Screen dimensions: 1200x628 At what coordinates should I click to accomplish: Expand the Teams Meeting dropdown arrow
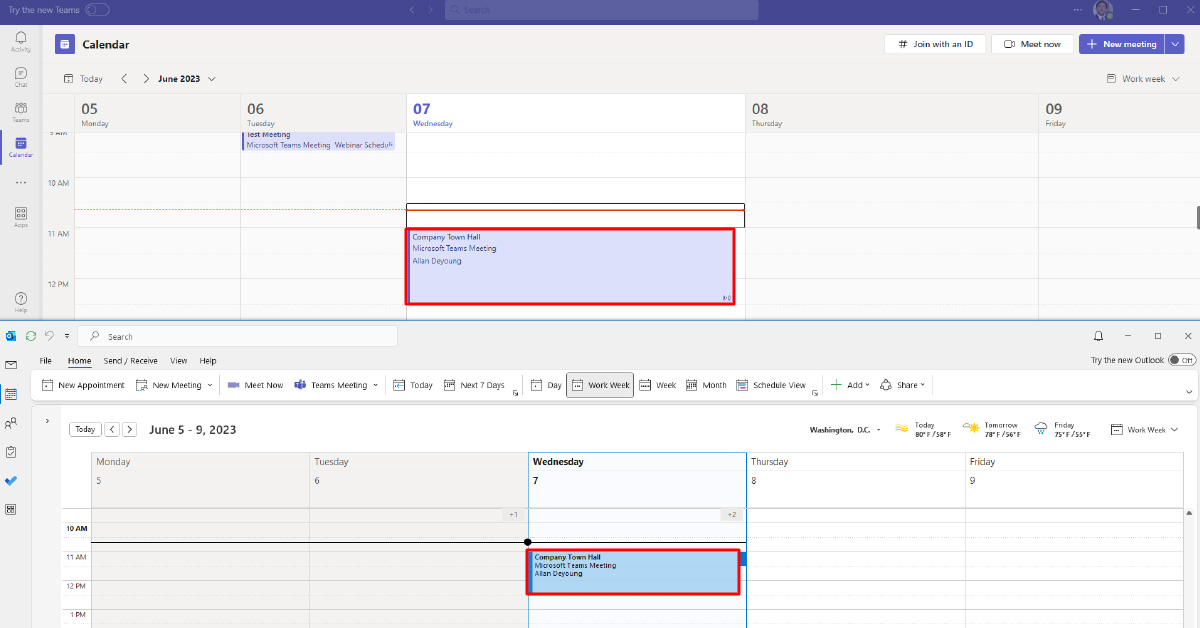click(376, 385)
